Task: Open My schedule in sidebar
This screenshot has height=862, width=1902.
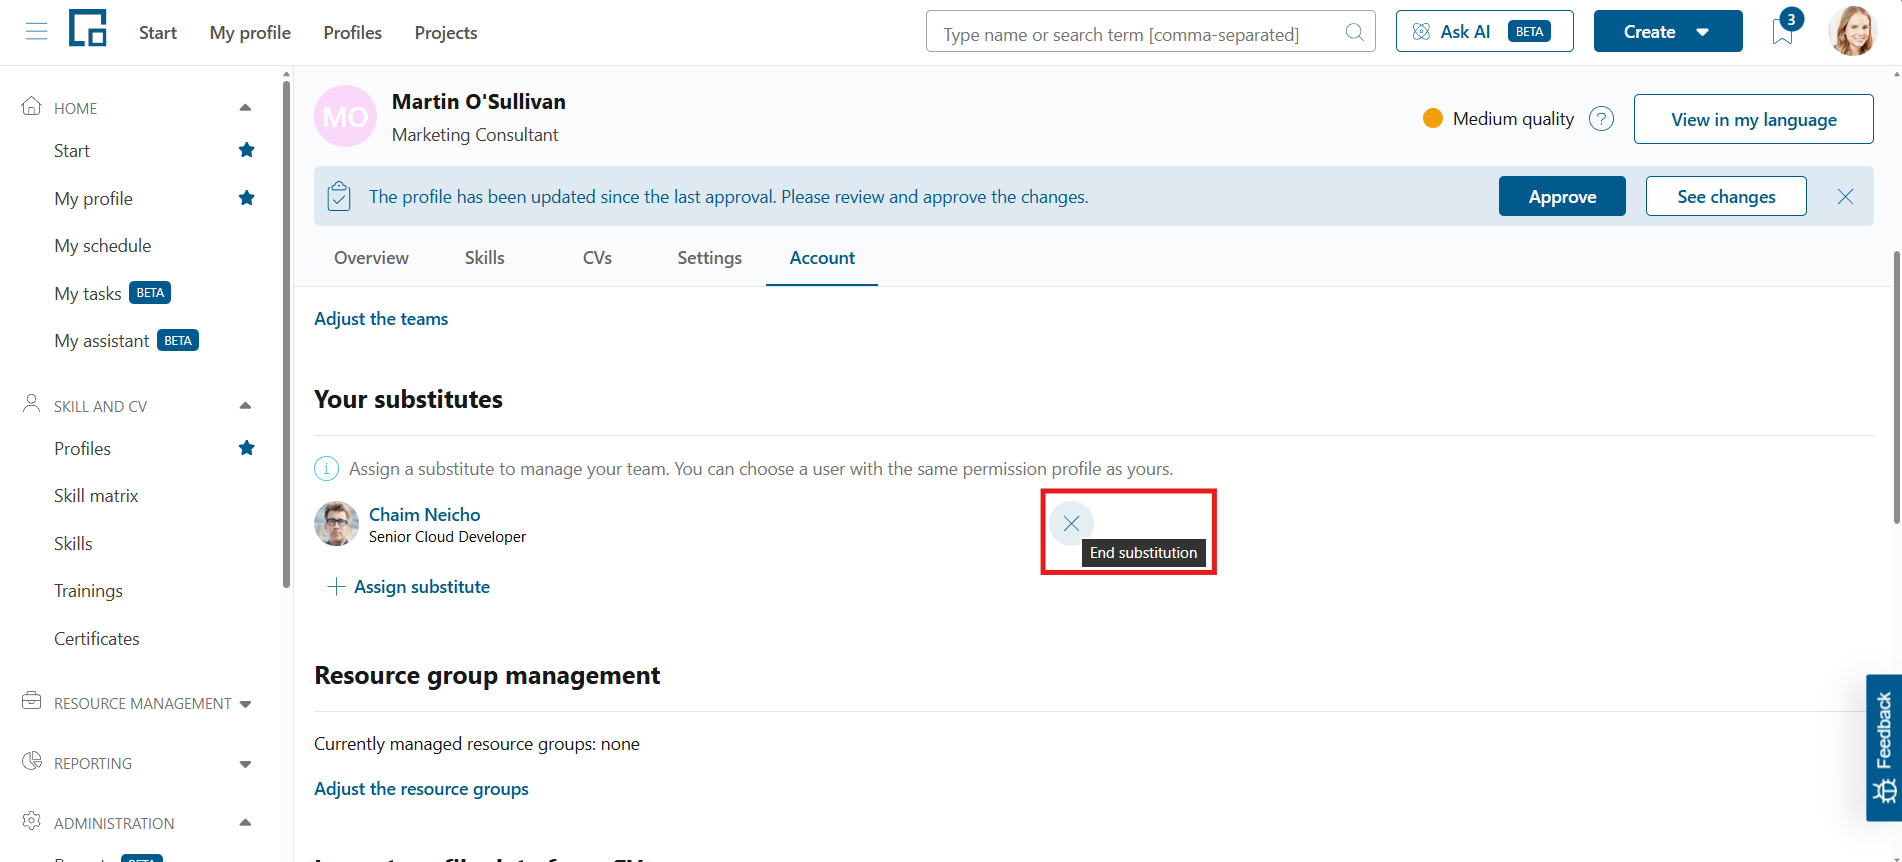Action: 103,246
